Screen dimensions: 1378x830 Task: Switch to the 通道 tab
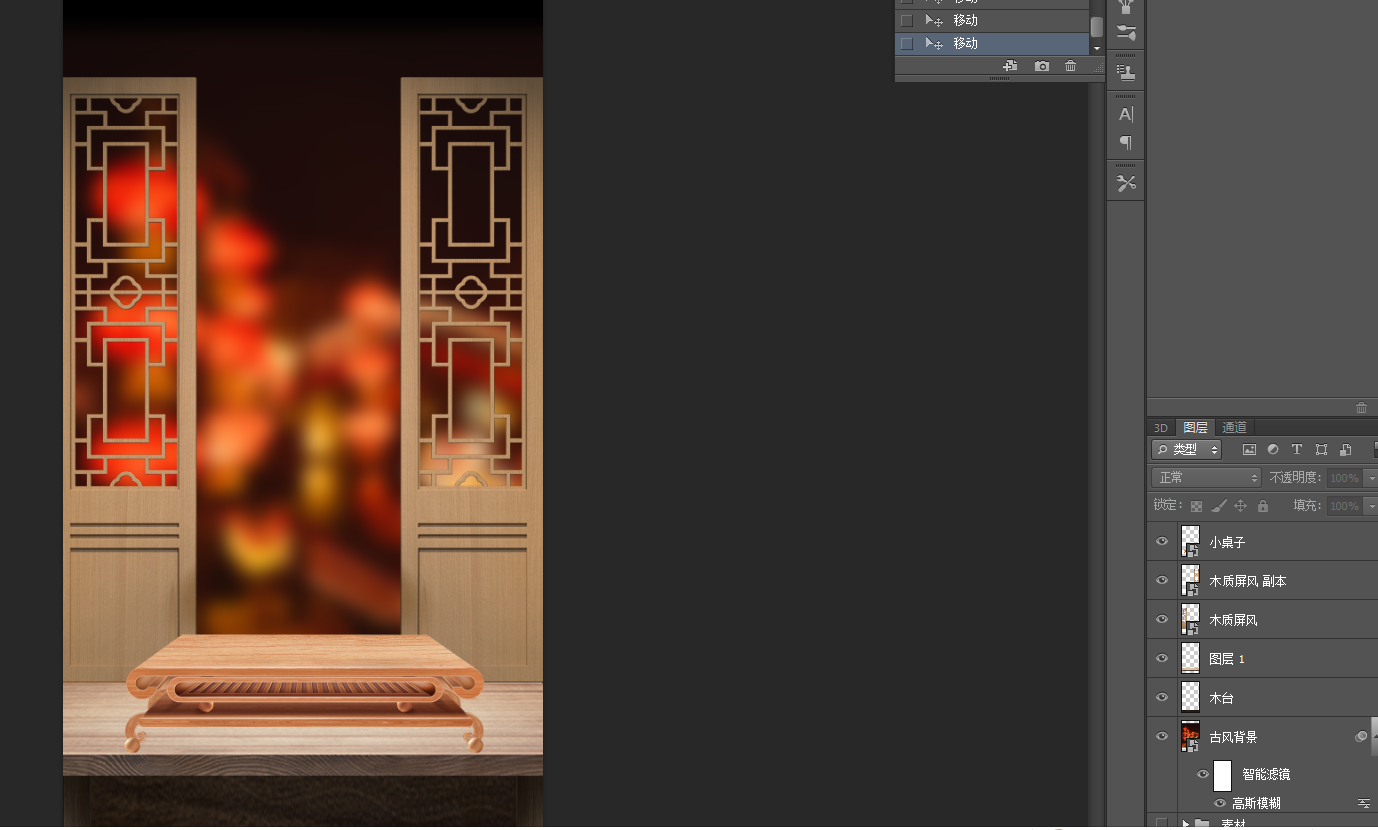[x=1235, y=427]
